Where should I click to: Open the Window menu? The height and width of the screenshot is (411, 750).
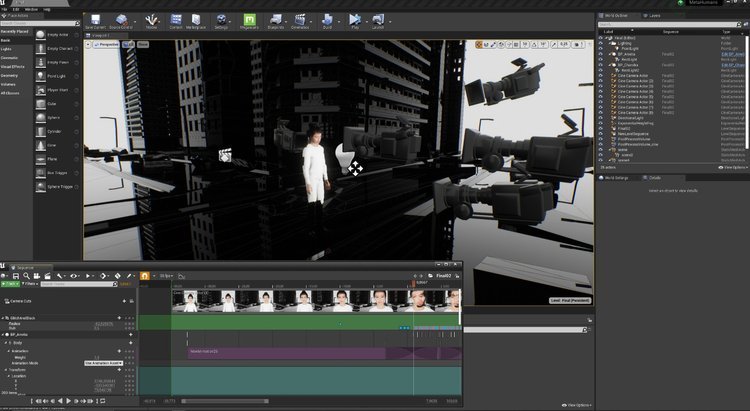coord(31,10)
